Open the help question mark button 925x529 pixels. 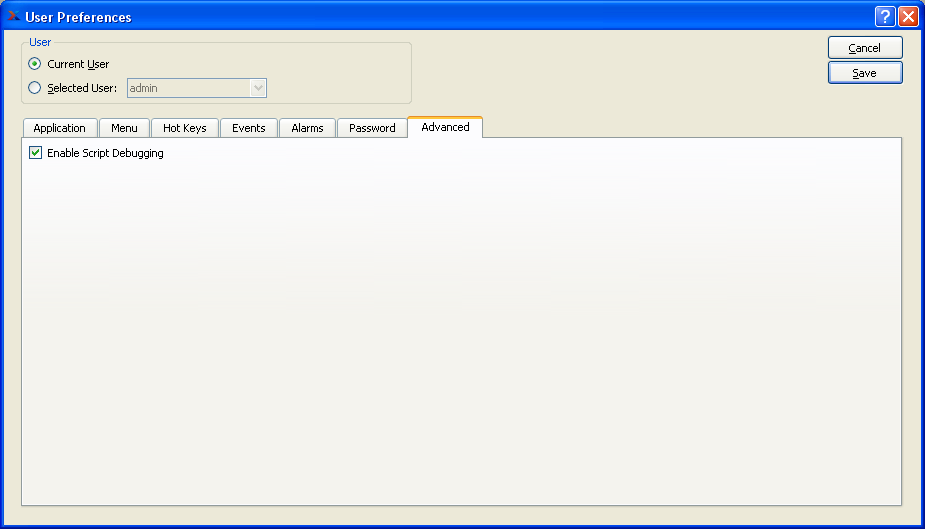click(885, 17)
